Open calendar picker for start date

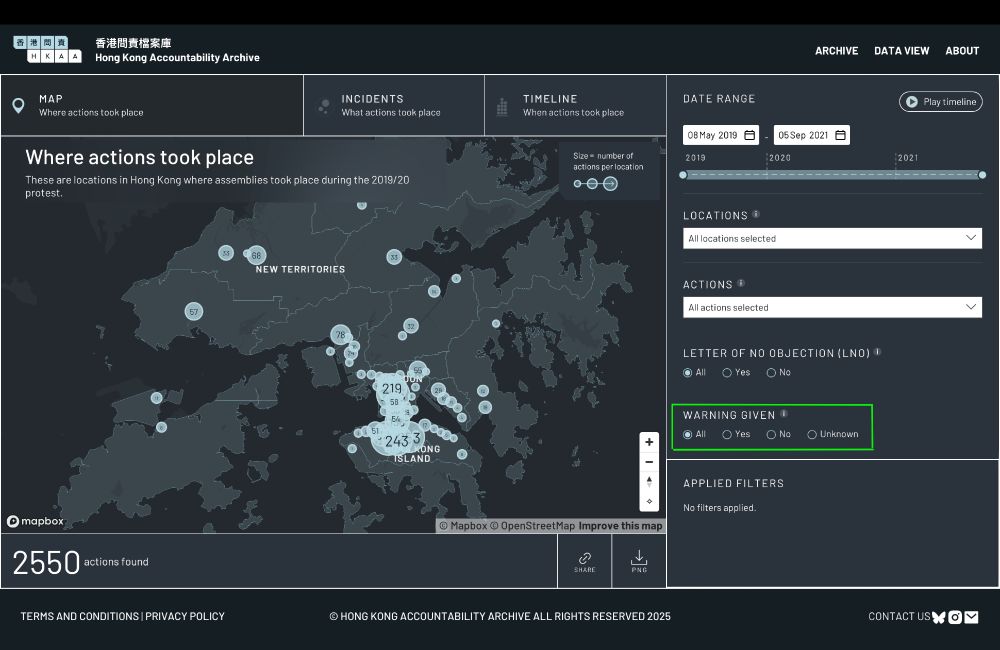(x=750, y=135)
